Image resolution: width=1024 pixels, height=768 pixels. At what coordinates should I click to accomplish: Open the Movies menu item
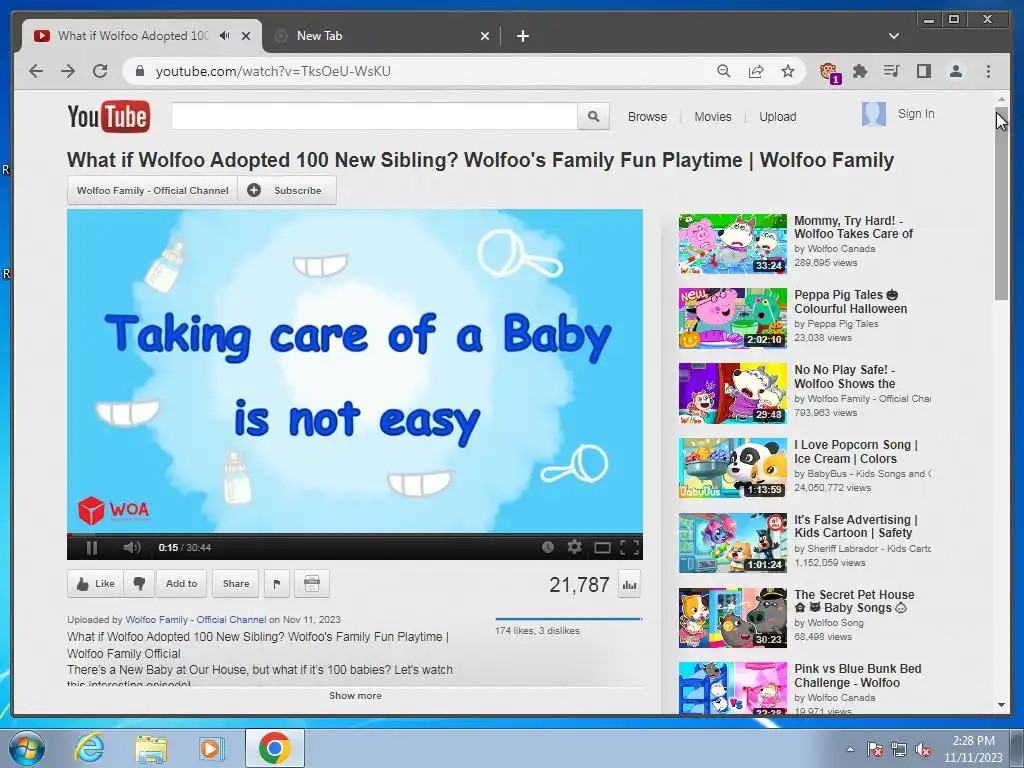(x=712, y=117)
